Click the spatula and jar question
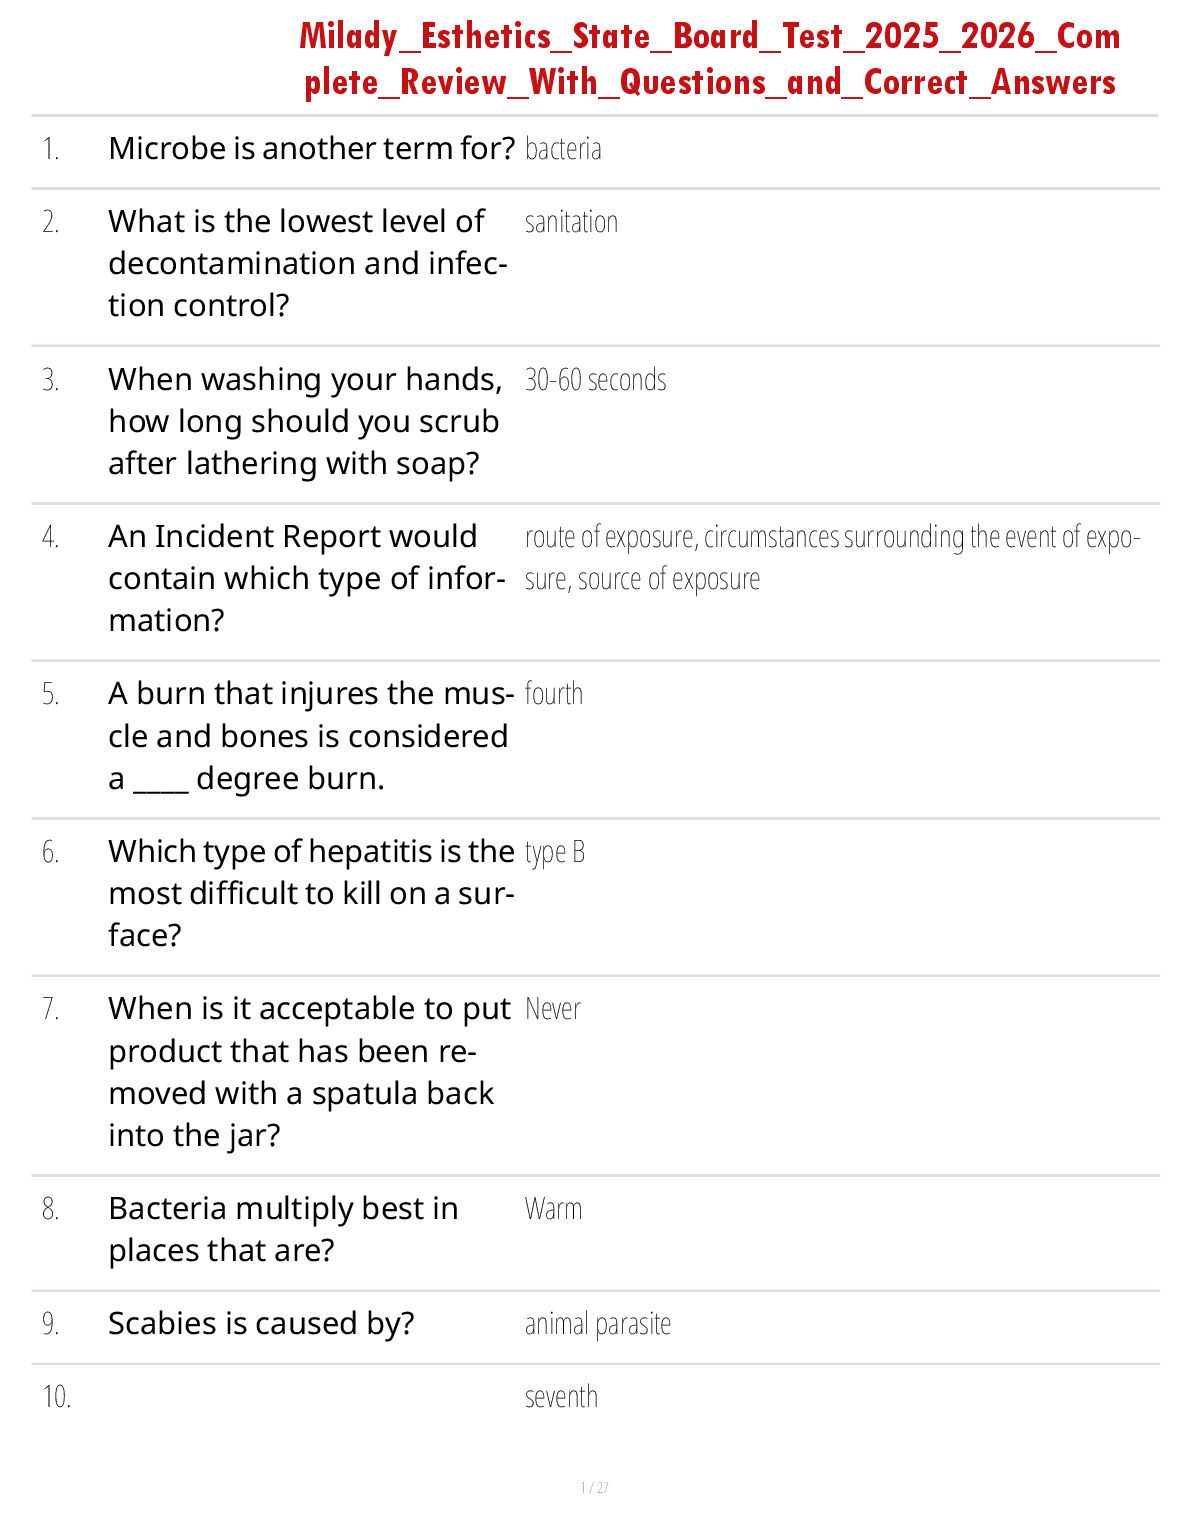The width and height of the screenshot is (1190, 1540). pyautogui.click(x=309, y=1072)
